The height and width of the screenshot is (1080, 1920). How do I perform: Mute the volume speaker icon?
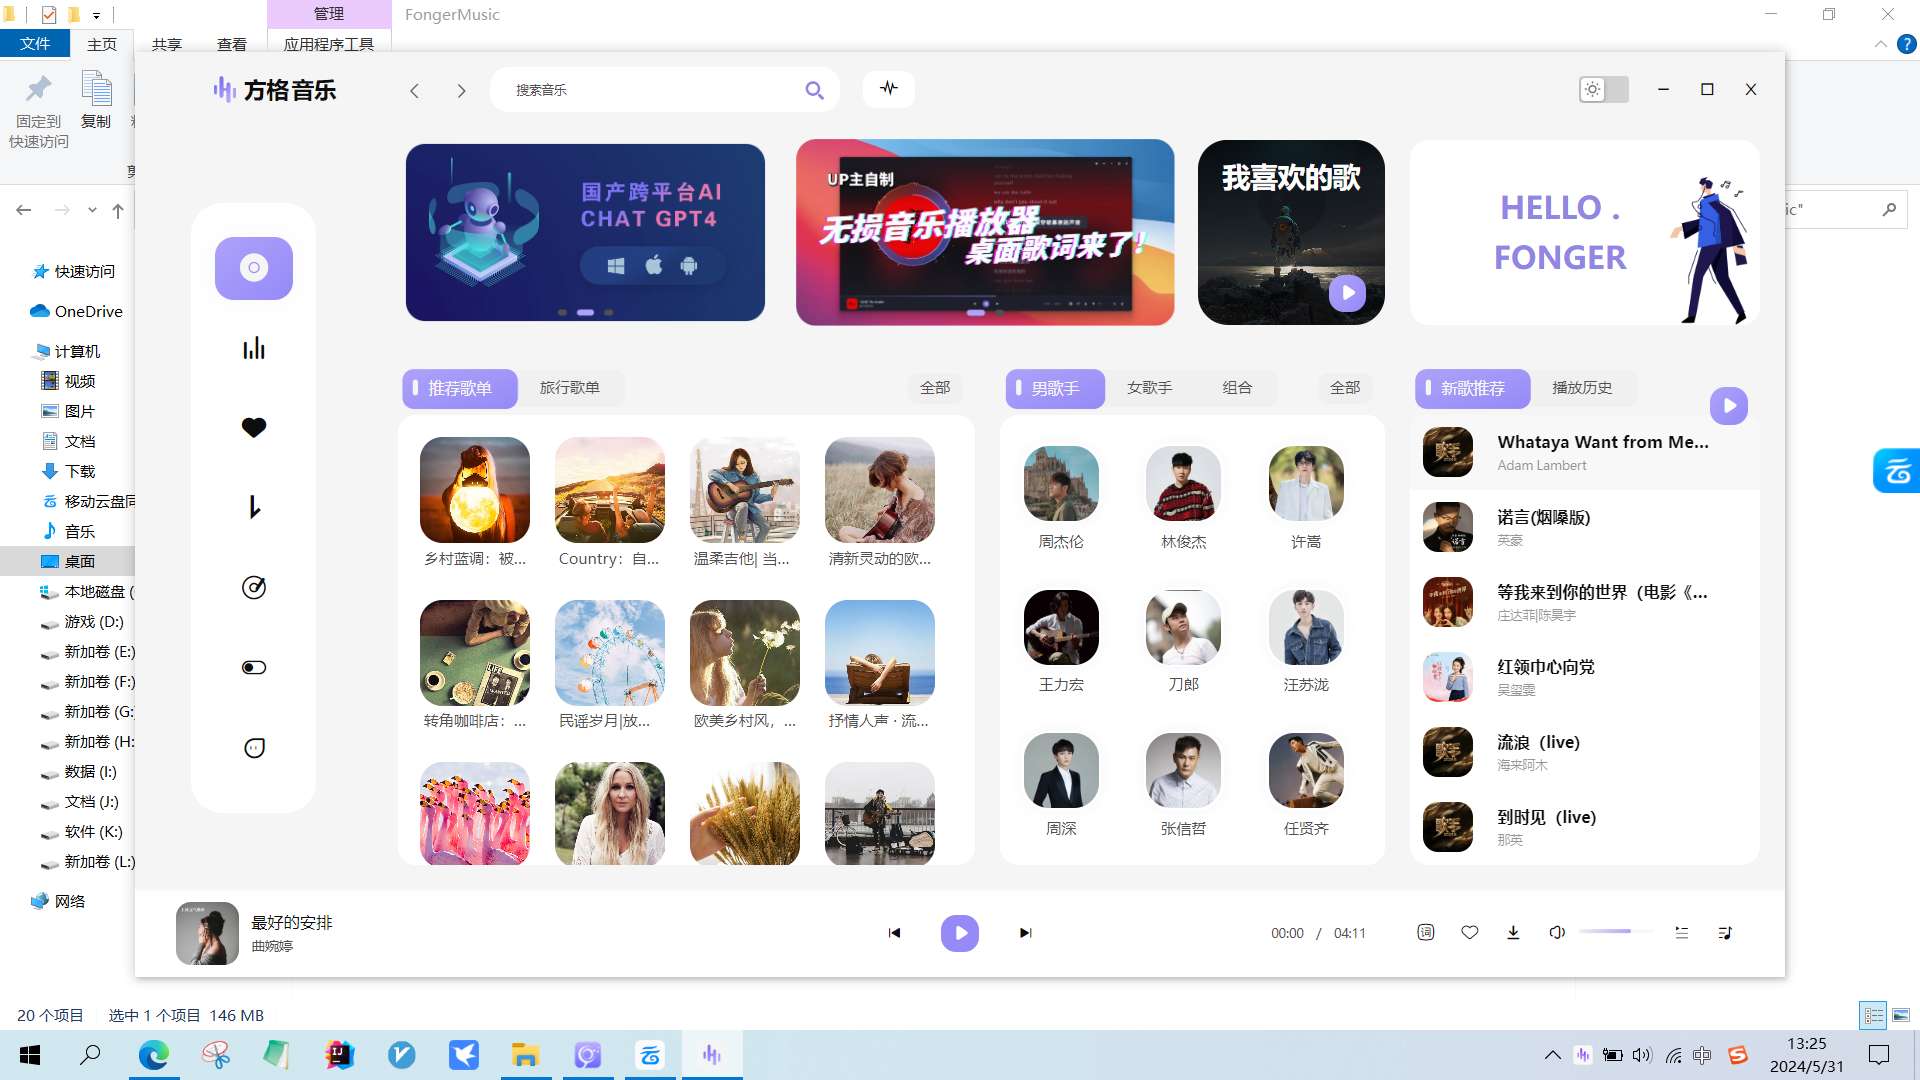click(x=1557, y=933)
